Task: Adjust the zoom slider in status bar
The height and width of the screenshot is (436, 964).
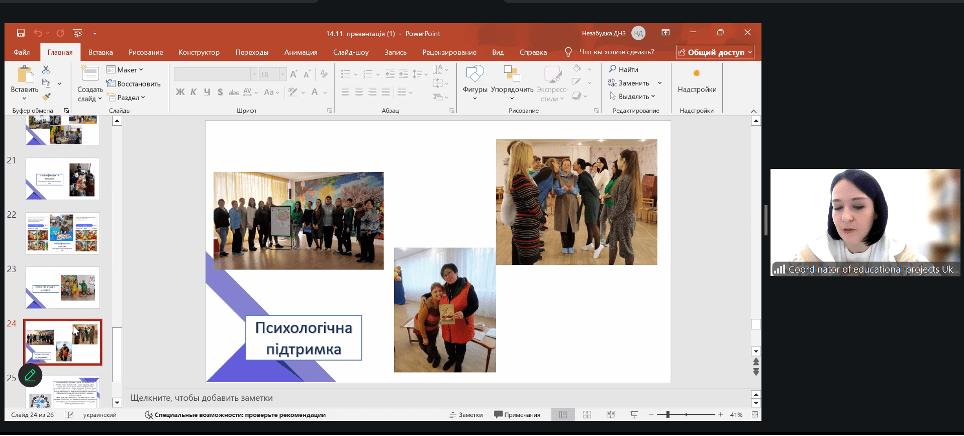Action: click(668, 414)
